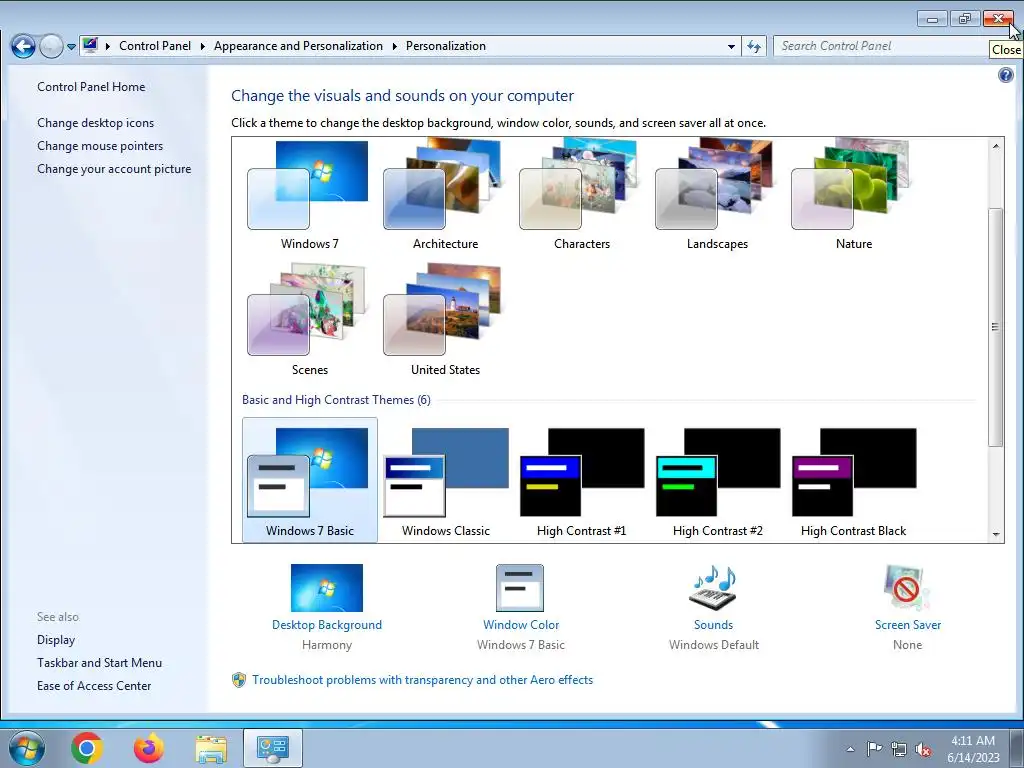
Task: Apply High Contrast Black theme
Action: point(854,480)
